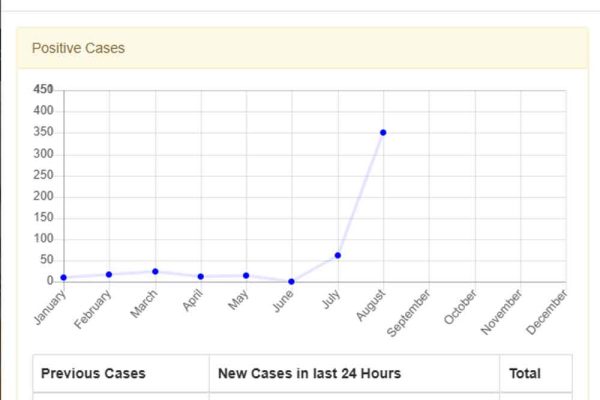
Task: Click the March data point
Action: point(155,271)
